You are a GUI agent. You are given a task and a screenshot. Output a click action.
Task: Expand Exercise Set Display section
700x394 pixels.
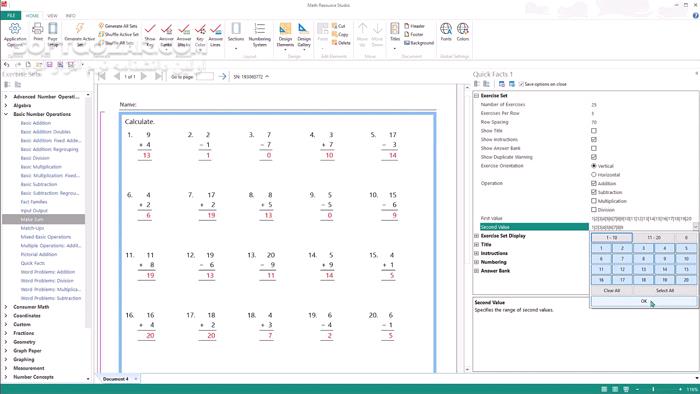(x=476, y=236)
